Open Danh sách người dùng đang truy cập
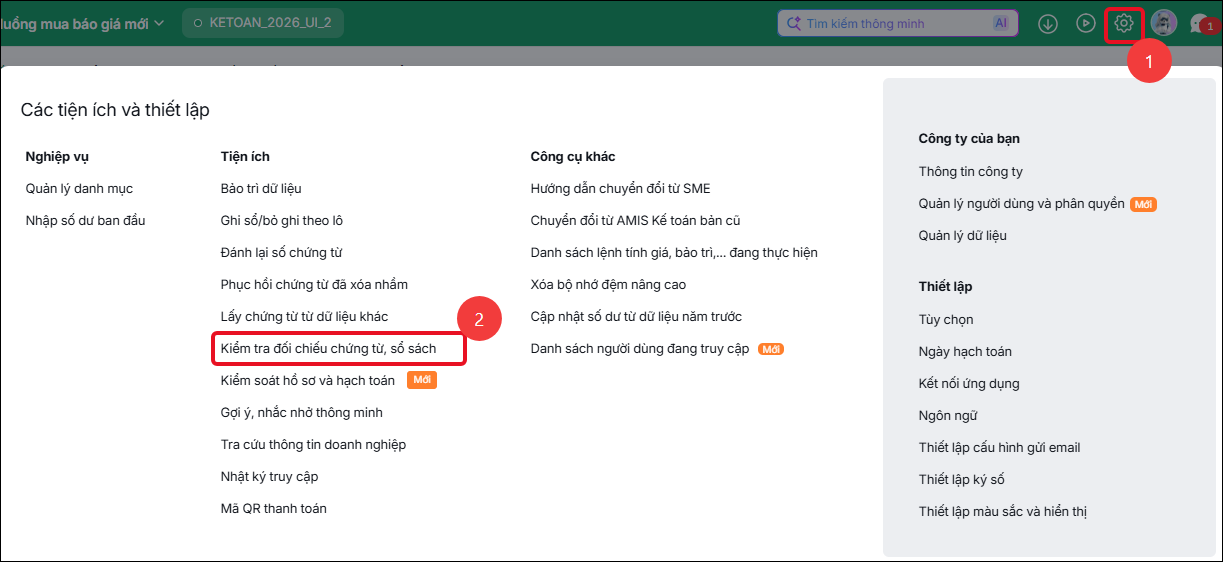 [x=640, y=348]
